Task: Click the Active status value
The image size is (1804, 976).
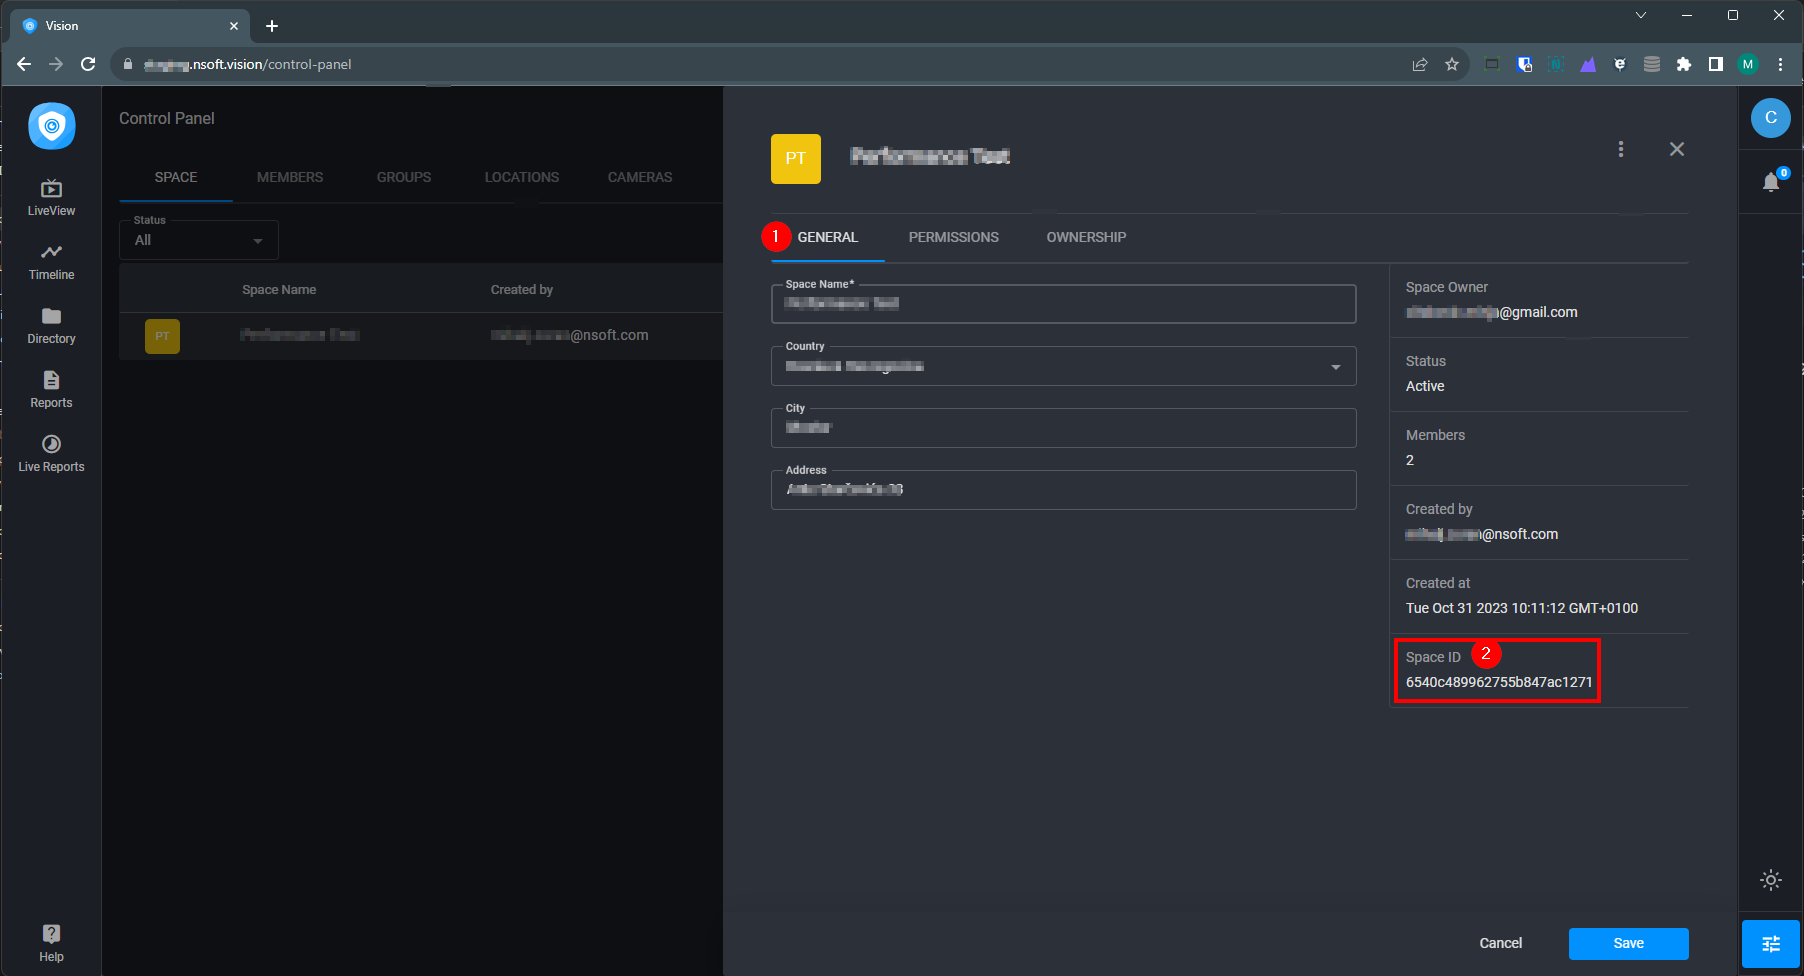Action: (x=1425, y=386)
